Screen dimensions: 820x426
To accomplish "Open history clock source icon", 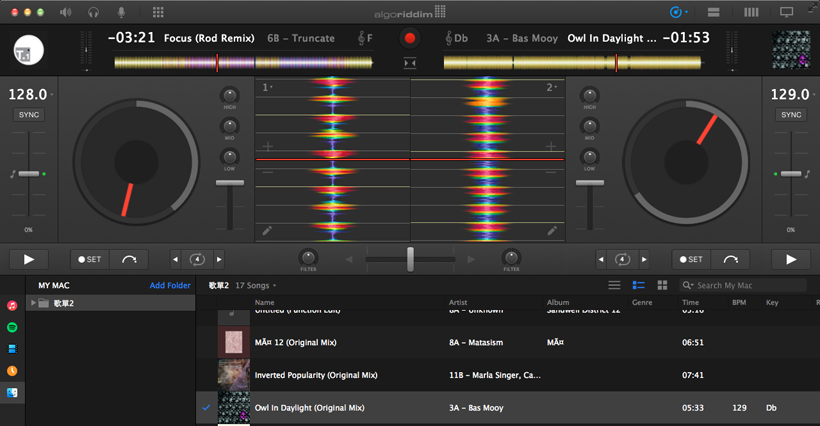I will pos(12,371).
